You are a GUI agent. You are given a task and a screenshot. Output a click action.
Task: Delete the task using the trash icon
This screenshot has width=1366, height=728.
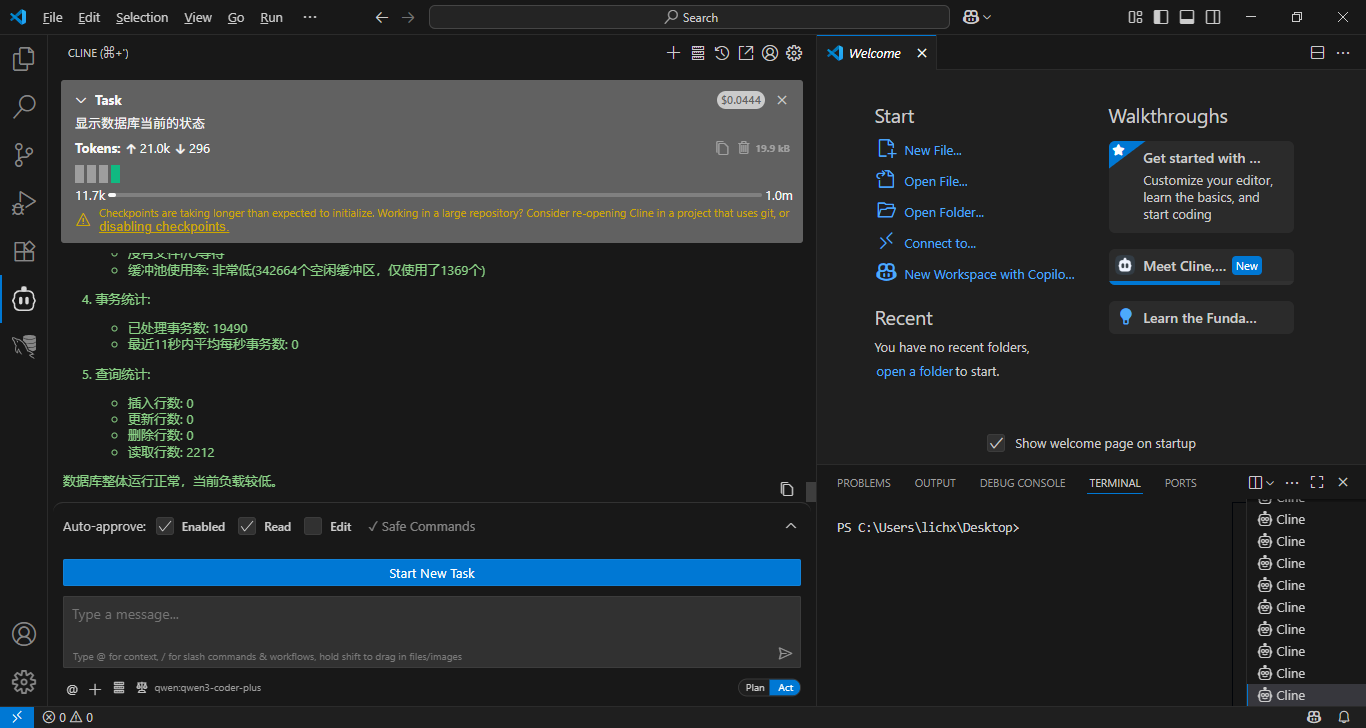pos(744,148)
